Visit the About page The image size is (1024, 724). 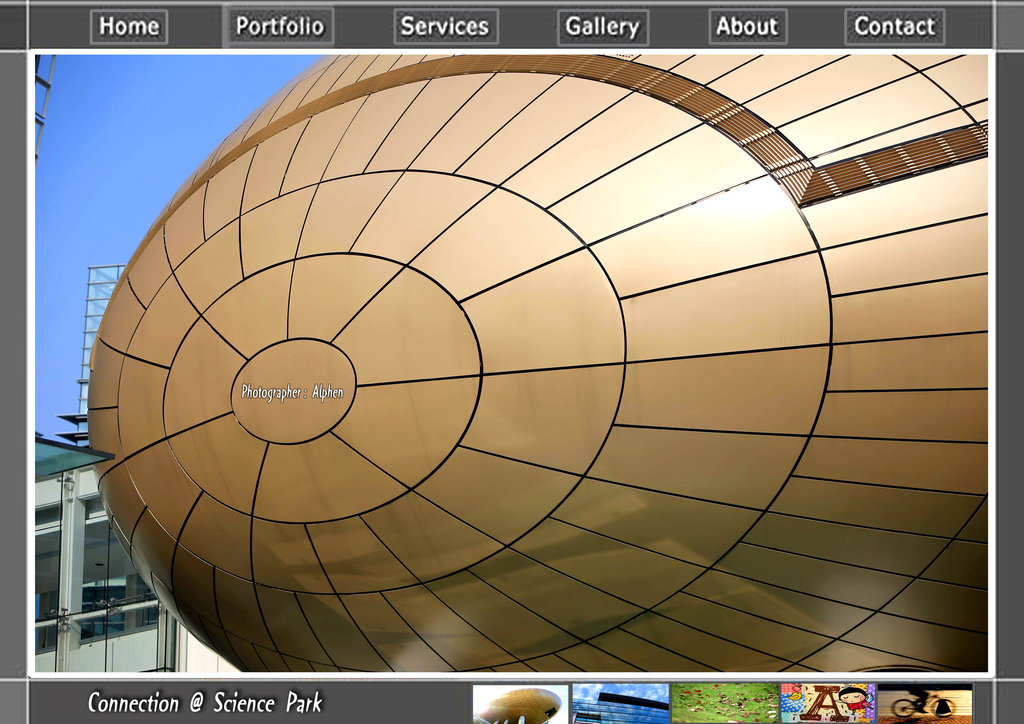point(748,27)
